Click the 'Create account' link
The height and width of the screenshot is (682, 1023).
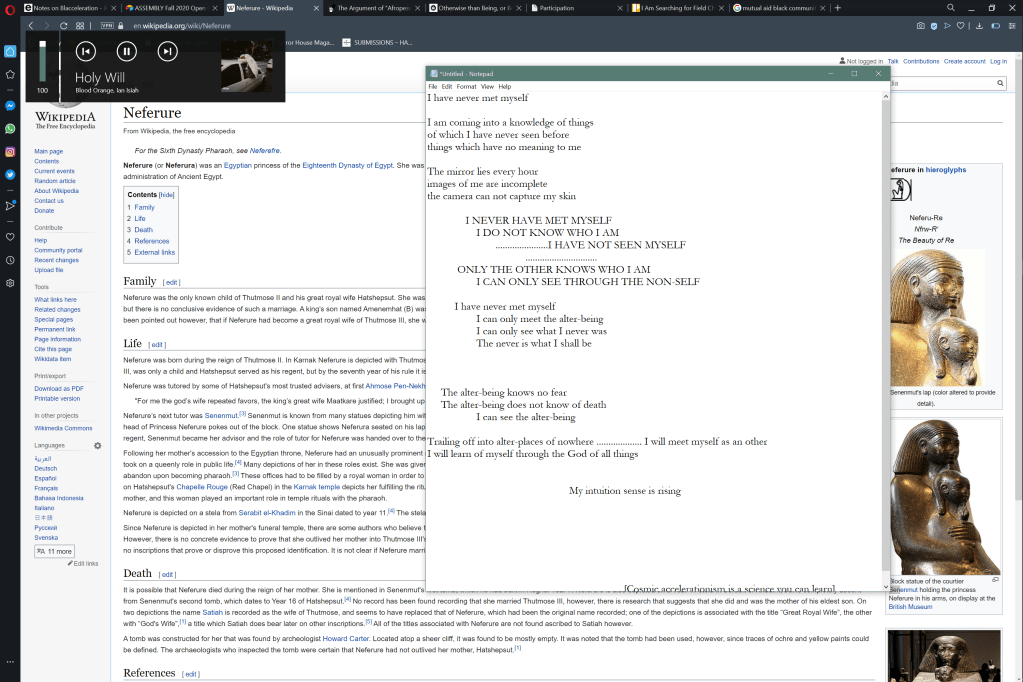pyautogui.click(x=964, y=61)
